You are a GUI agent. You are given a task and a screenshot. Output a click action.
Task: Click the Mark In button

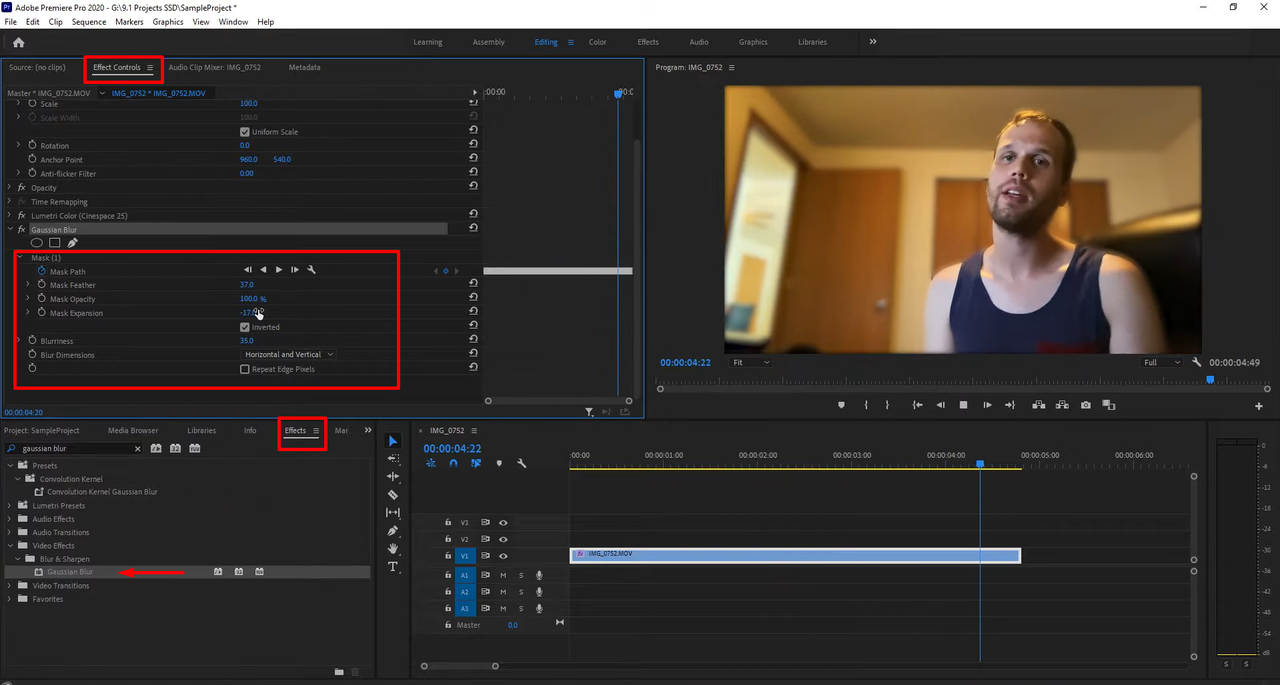pyautogui.click(x=865, y=405)
